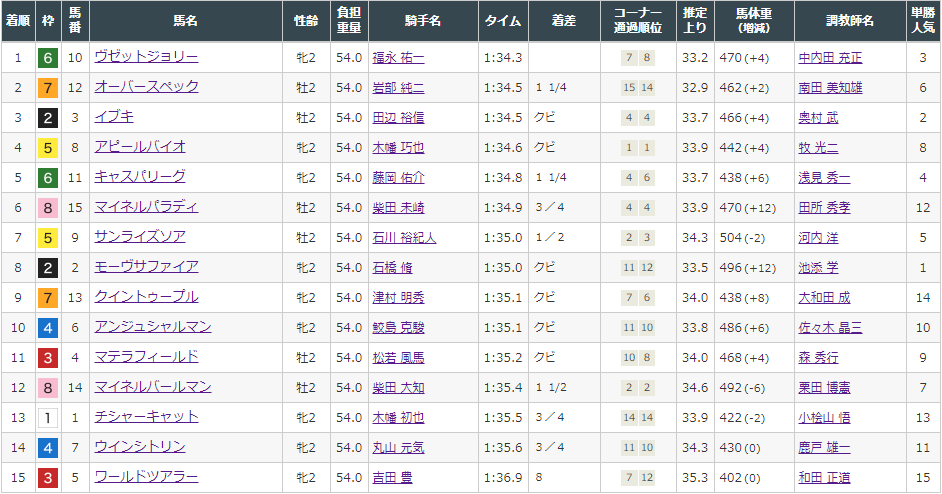The height and width of the screenshot is (494, 942).
Task: Select winning time 1:34.3 cell
Action: pyautogui.click(x=503, y=58)
